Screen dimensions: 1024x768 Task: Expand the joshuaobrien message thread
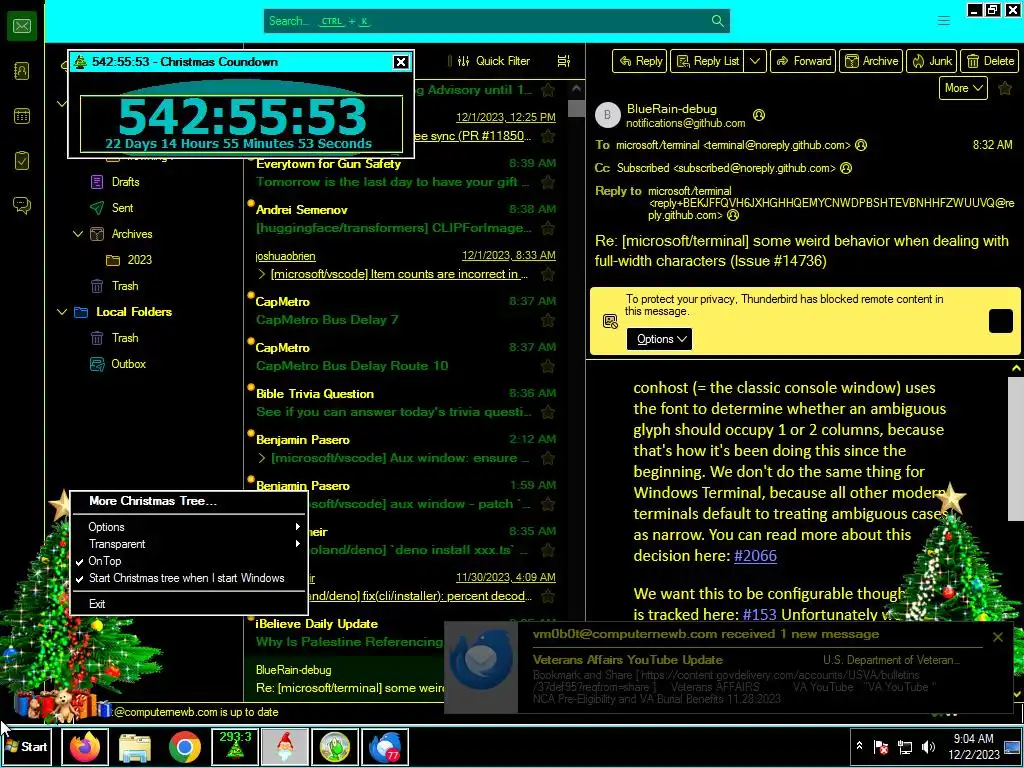pyautogui.click(x=262, y=274)
